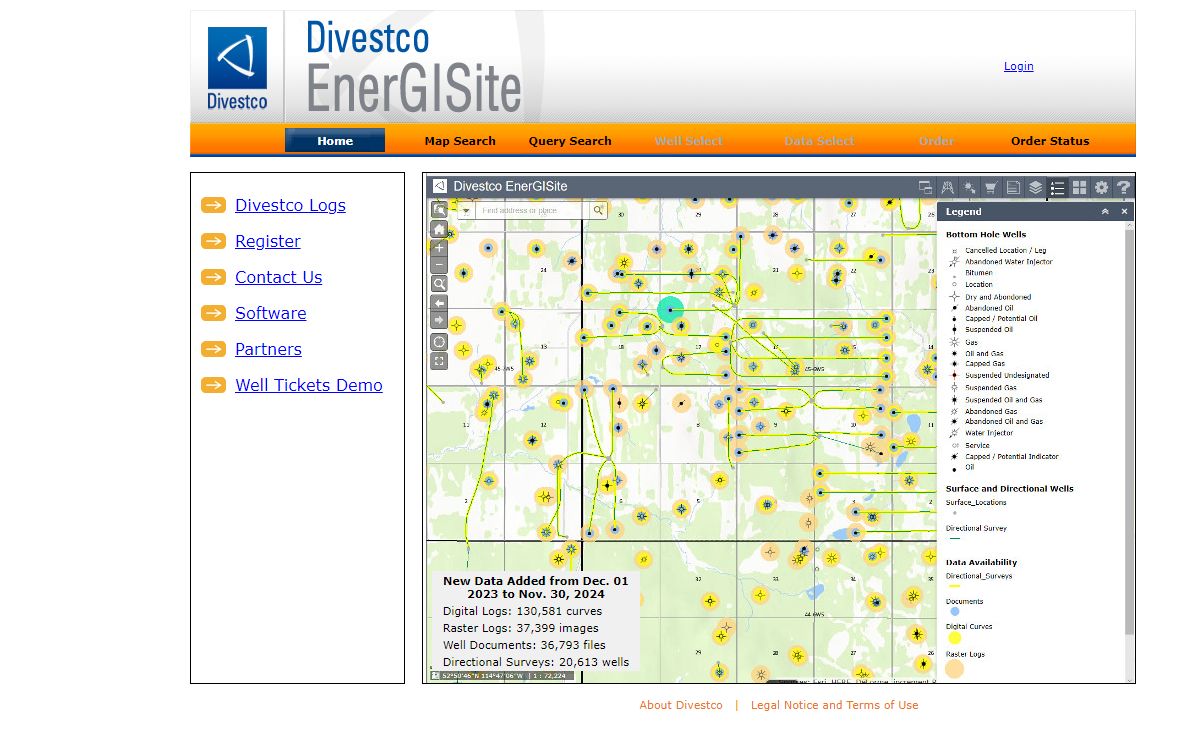Toggle the Legend list button in toolbar
The width and height of the screenshot is (1200, 740).
pos(1057,187)
